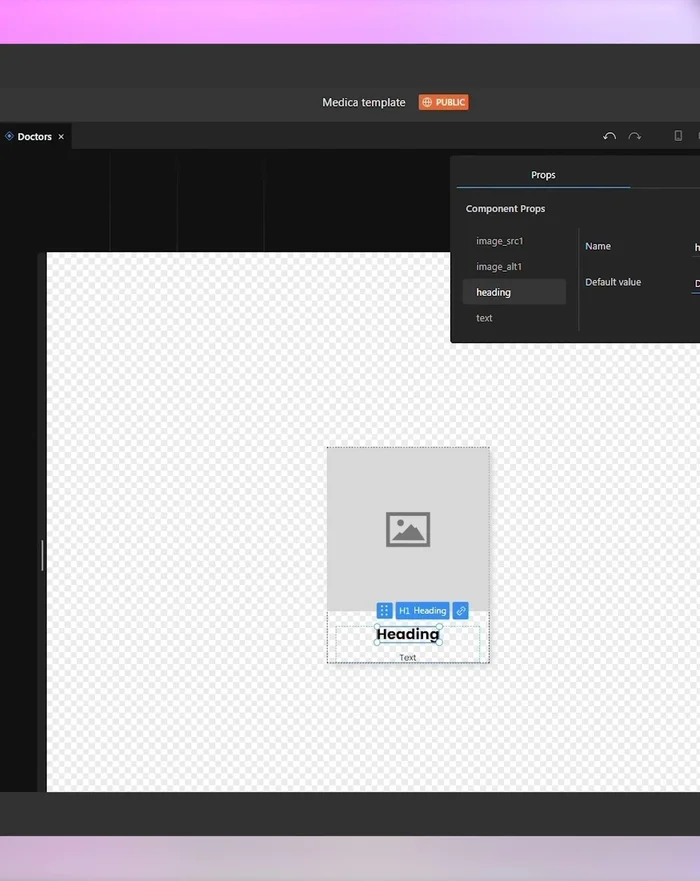Select the text prop in the list
The width and height of the screenshot is (700, 881).
click(x=484, y=318)
